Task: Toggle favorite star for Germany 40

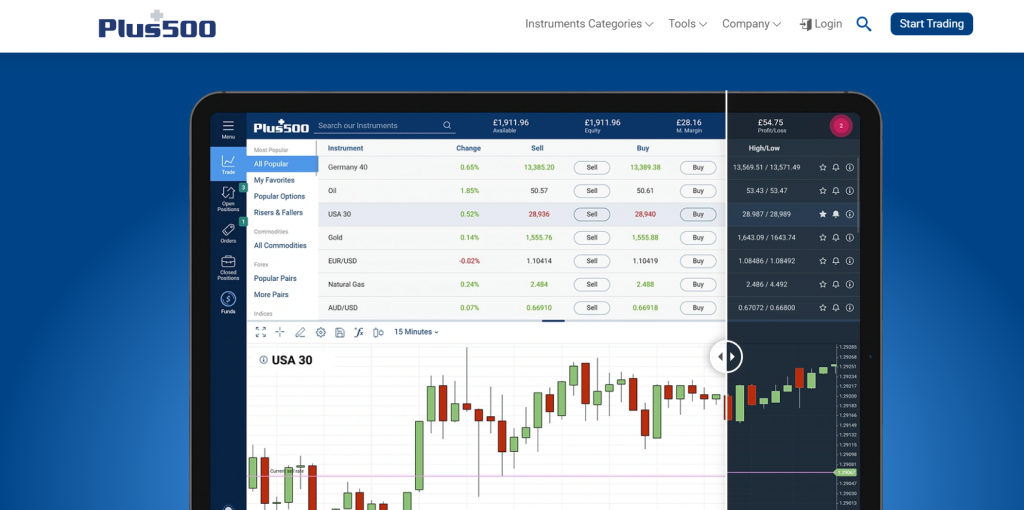Action: (823, 167)
